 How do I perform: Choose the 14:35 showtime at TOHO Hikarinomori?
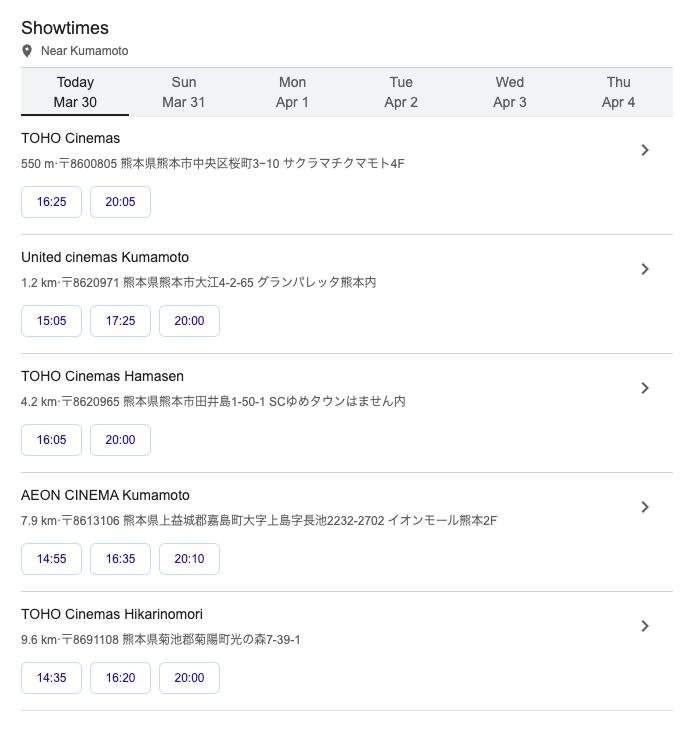pyautogui.click(x=51, y=678)
